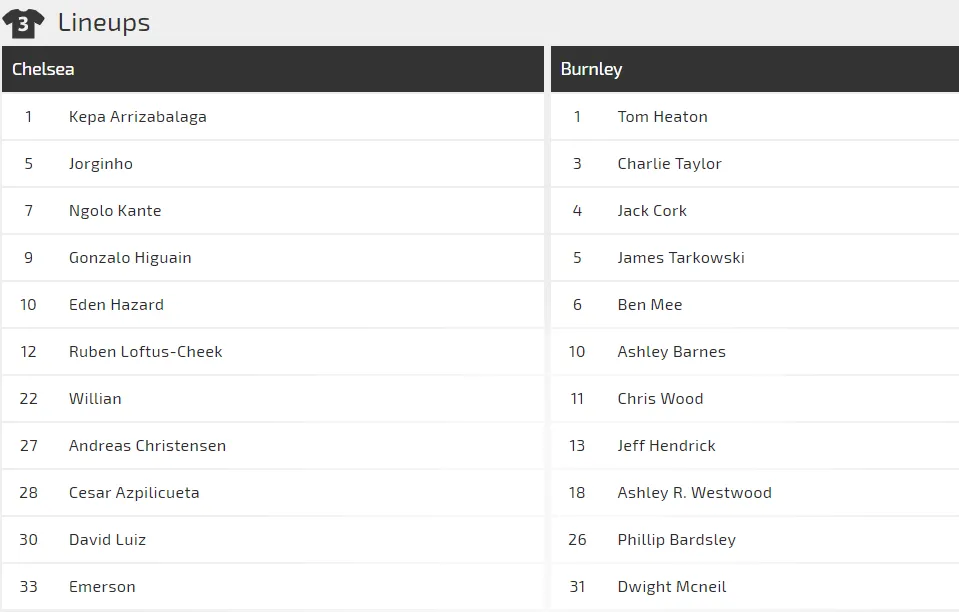
Task: Click Dwight Mcneil's name
Action: coord(671,587)
